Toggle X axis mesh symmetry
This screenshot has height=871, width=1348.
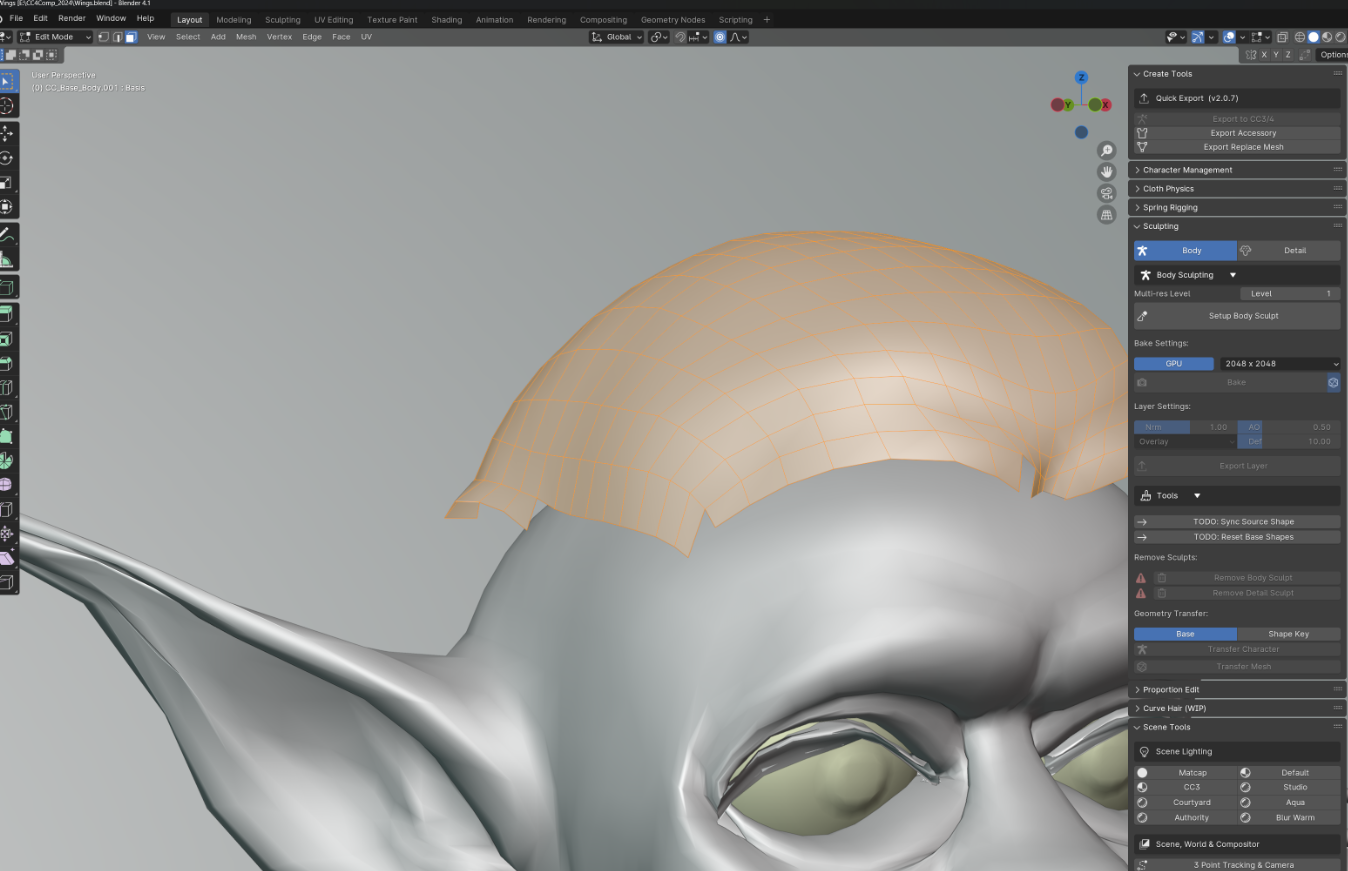1264,55
